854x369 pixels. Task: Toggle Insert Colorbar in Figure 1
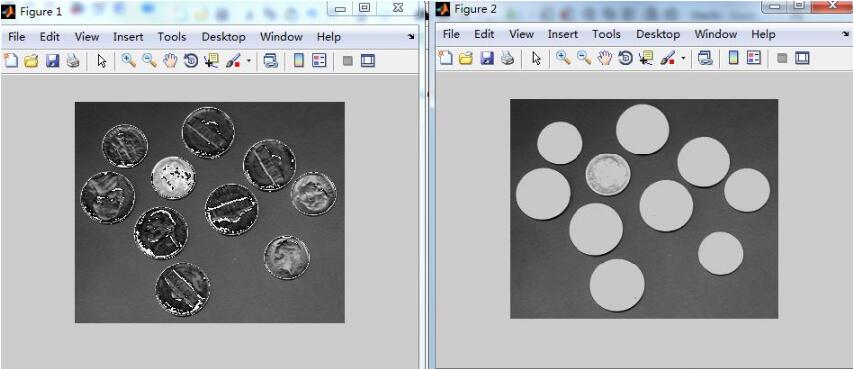[x=298, y=60]
